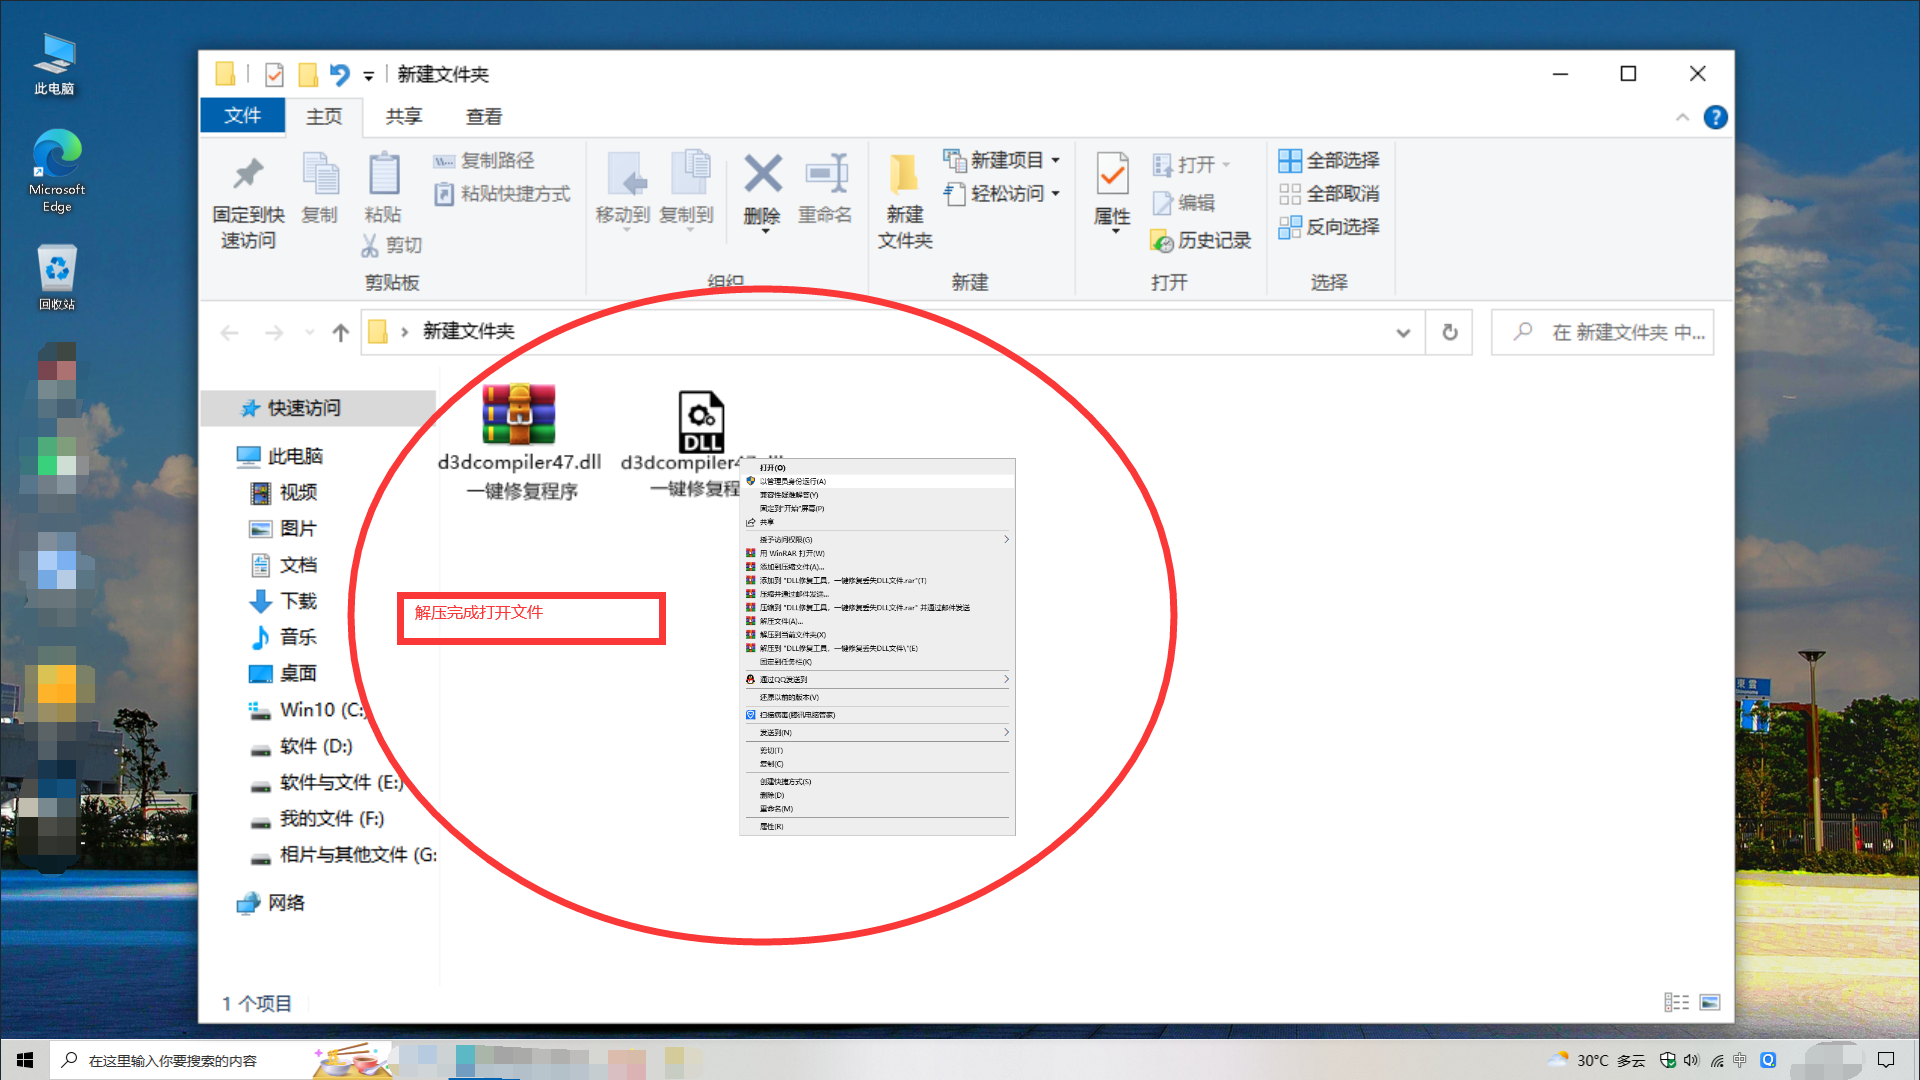This screenshot has height=1080, width=1920.
Task: Click the Rename icon in the ribbon
Action: tap(826, 174)
